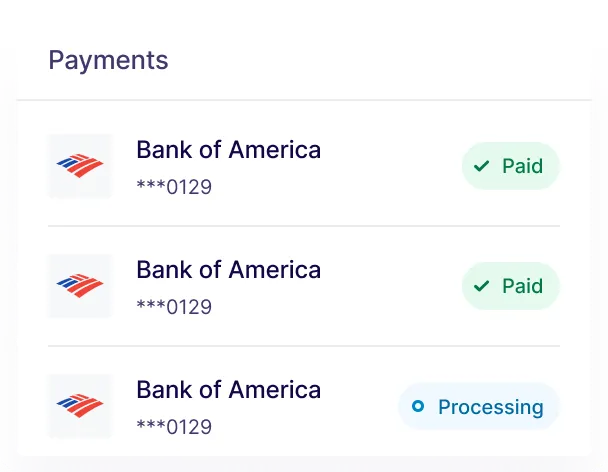Click the "Paid" text in the first badge
The image size is (608, 472).
(522, 166)
